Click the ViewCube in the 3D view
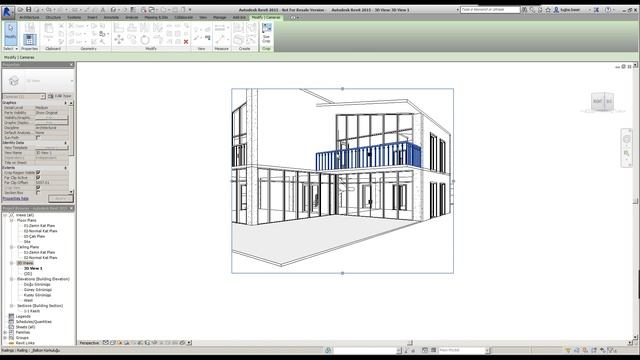 (602, 101)
